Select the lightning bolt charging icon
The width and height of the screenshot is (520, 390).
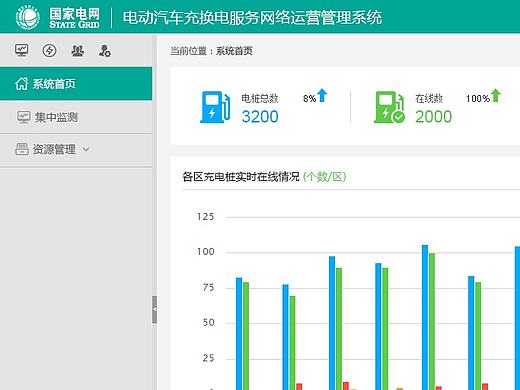[x=49, y=51]
